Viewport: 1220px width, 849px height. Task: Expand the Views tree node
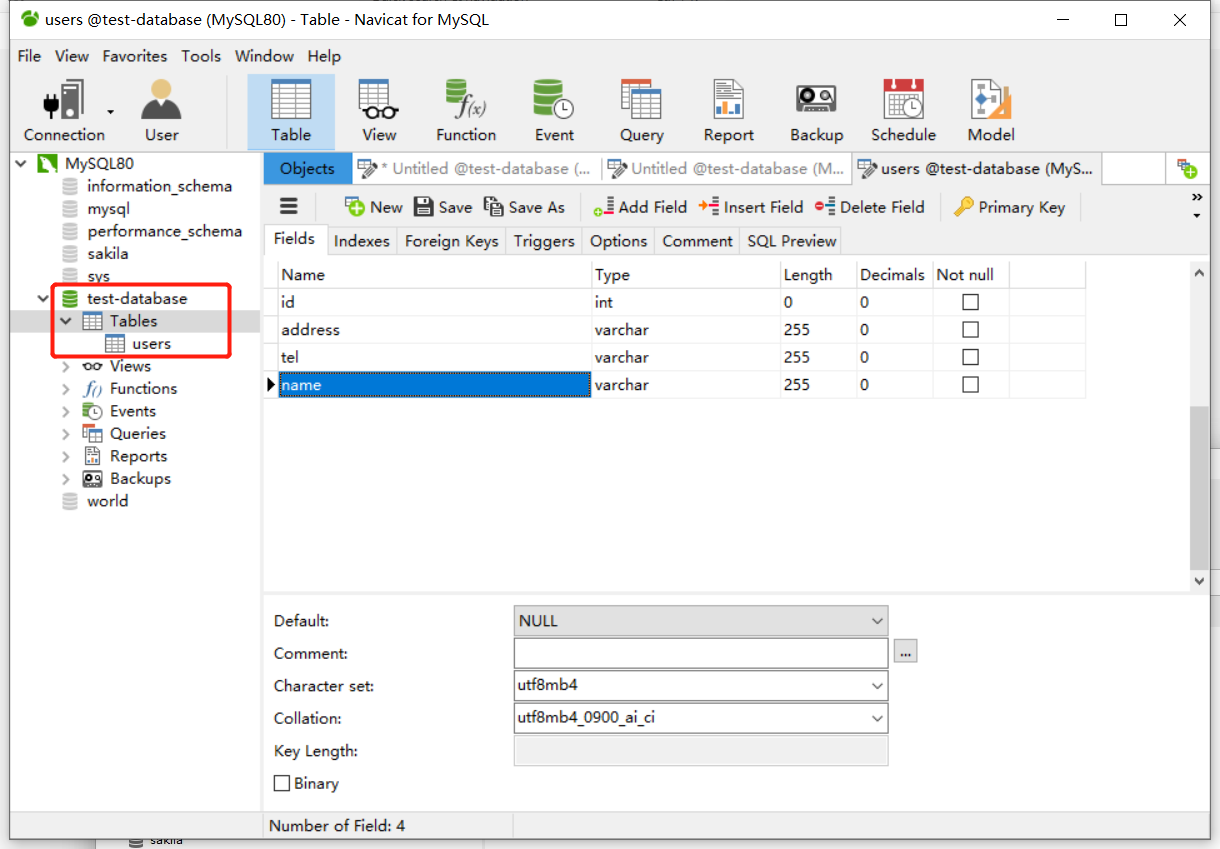(x=66, y=366)
